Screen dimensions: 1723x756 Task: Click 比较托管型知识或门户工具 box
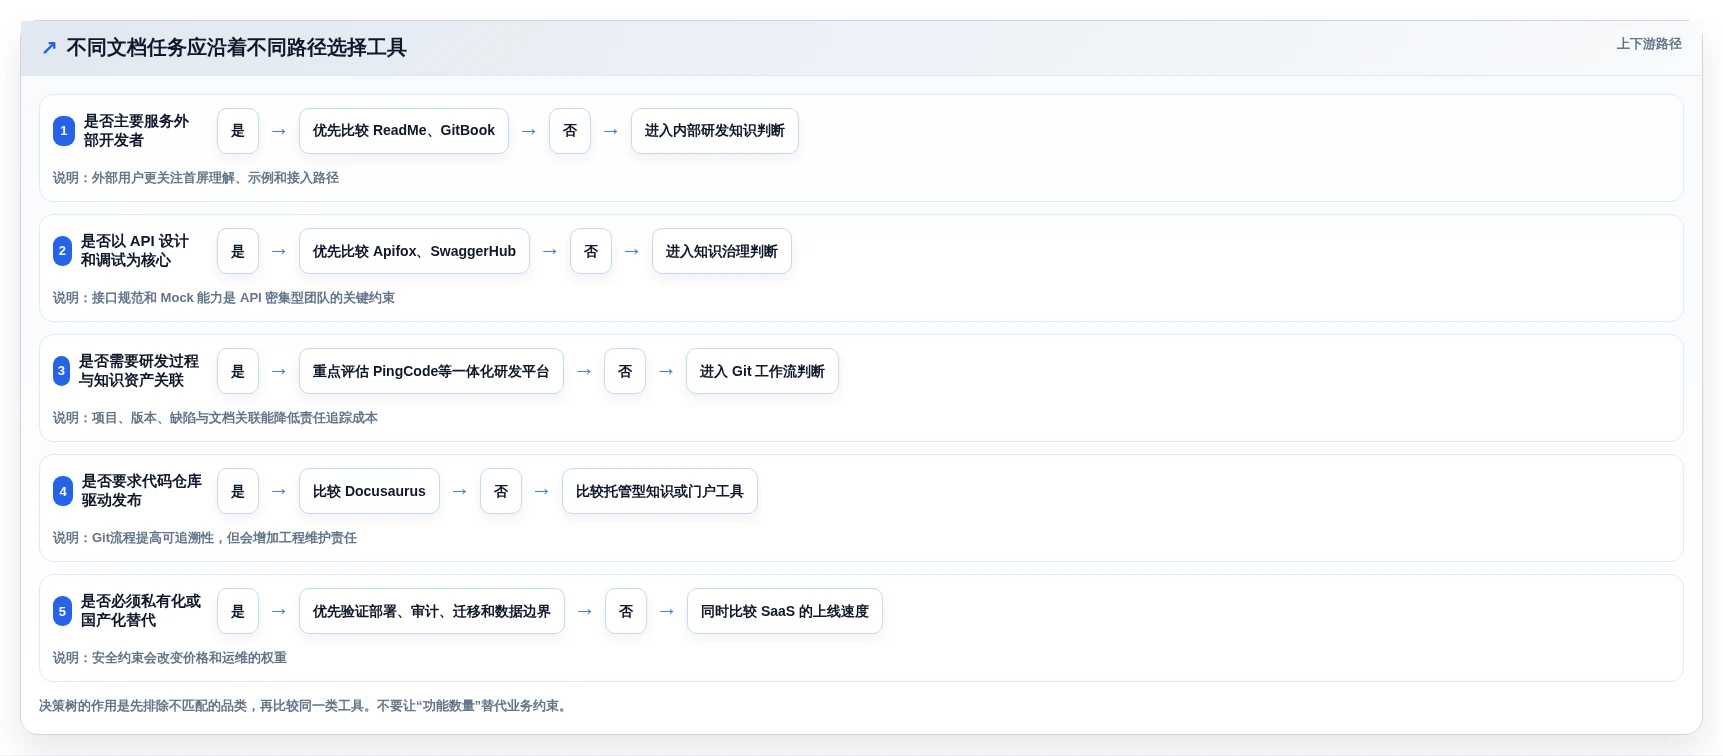click(660, 491)
